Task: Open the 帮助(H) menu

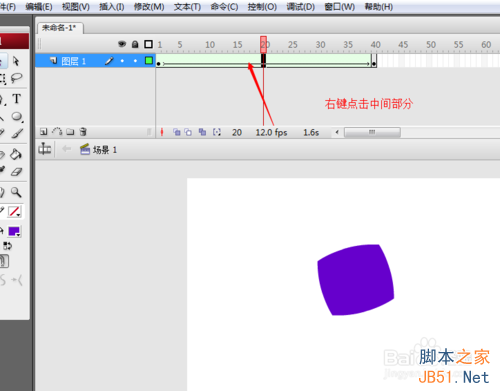Action: click(x=379, y=7)
